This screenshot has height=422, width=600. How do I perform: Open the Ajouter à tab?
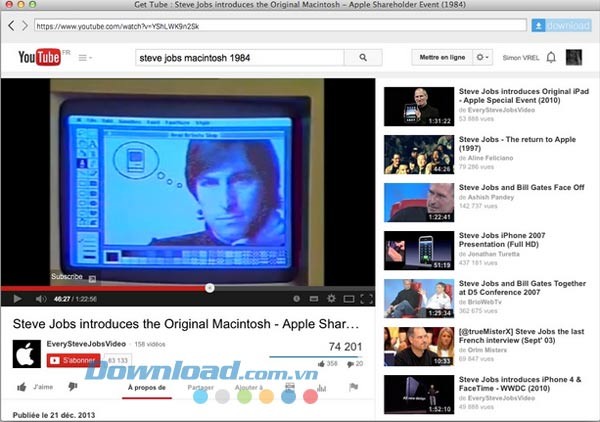[249, 388]
